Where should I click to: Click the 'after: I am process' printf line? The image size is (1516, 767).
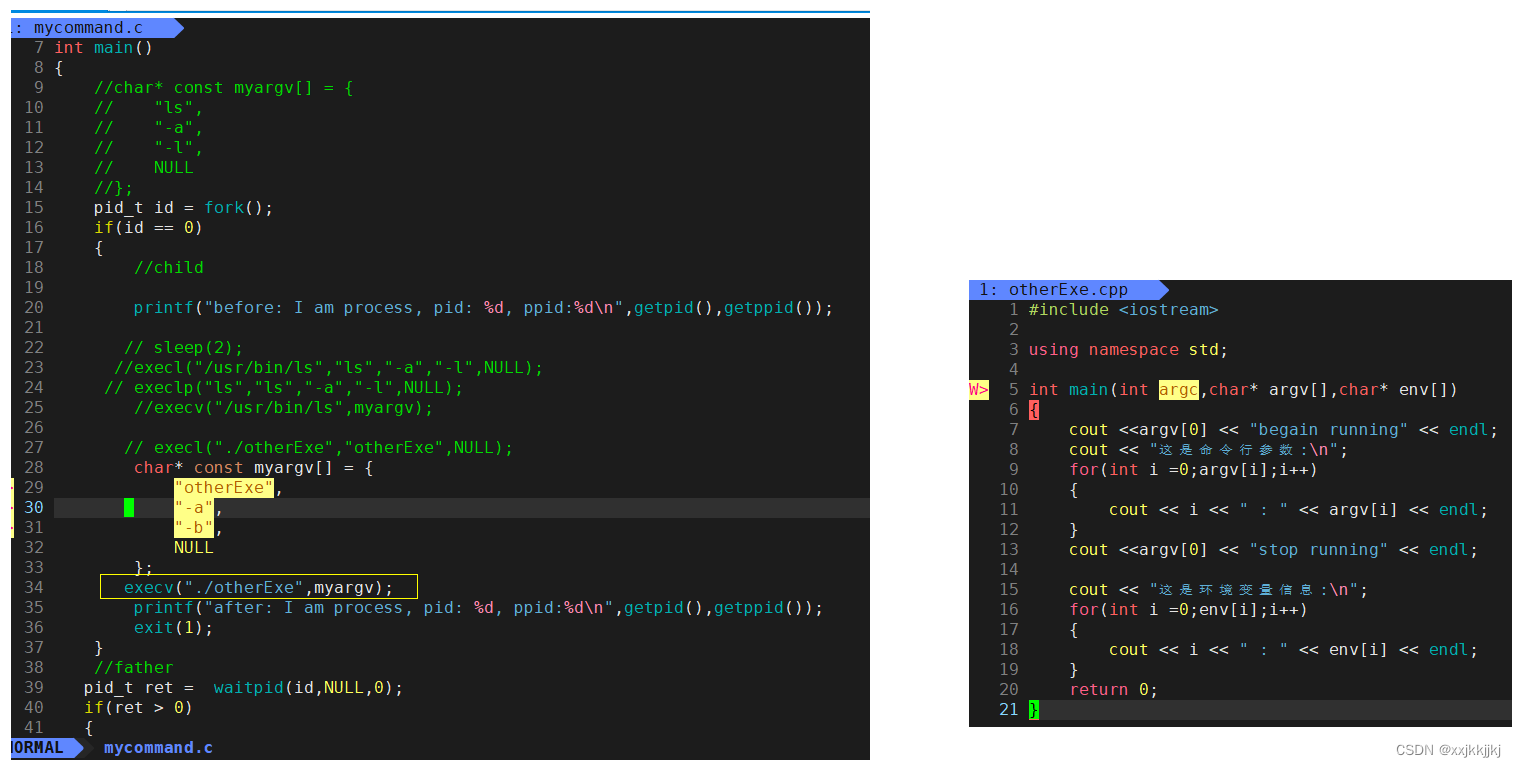(478, 607)
